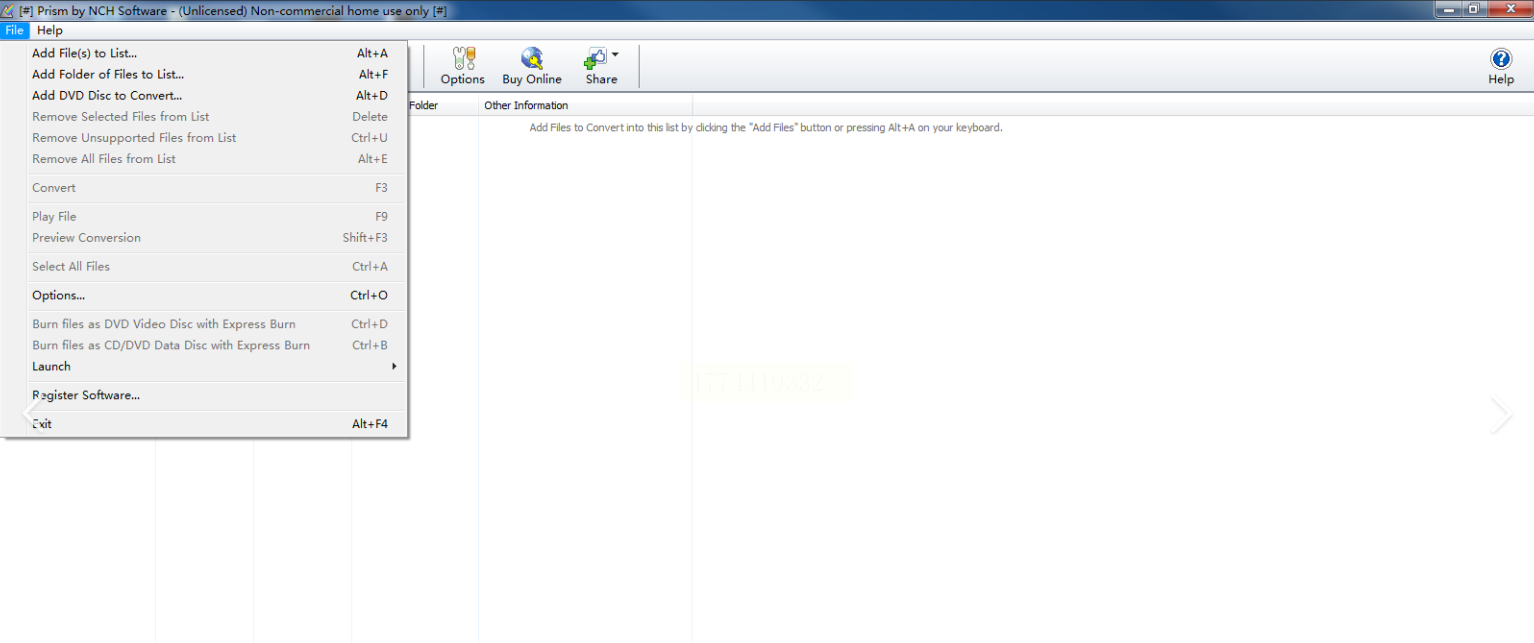Minimize the Prism window
The width and height of the screenshot is (1534, 643).
tap(1449, 9)
